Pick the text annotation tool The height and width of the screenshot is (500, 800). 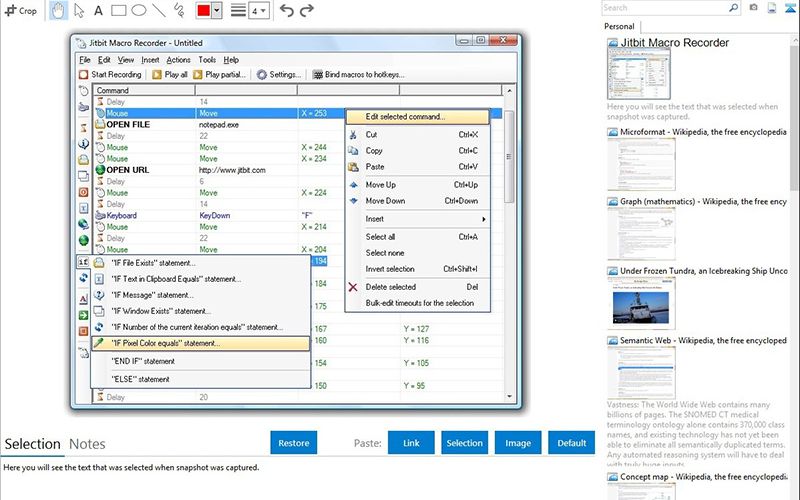point(98,10)
